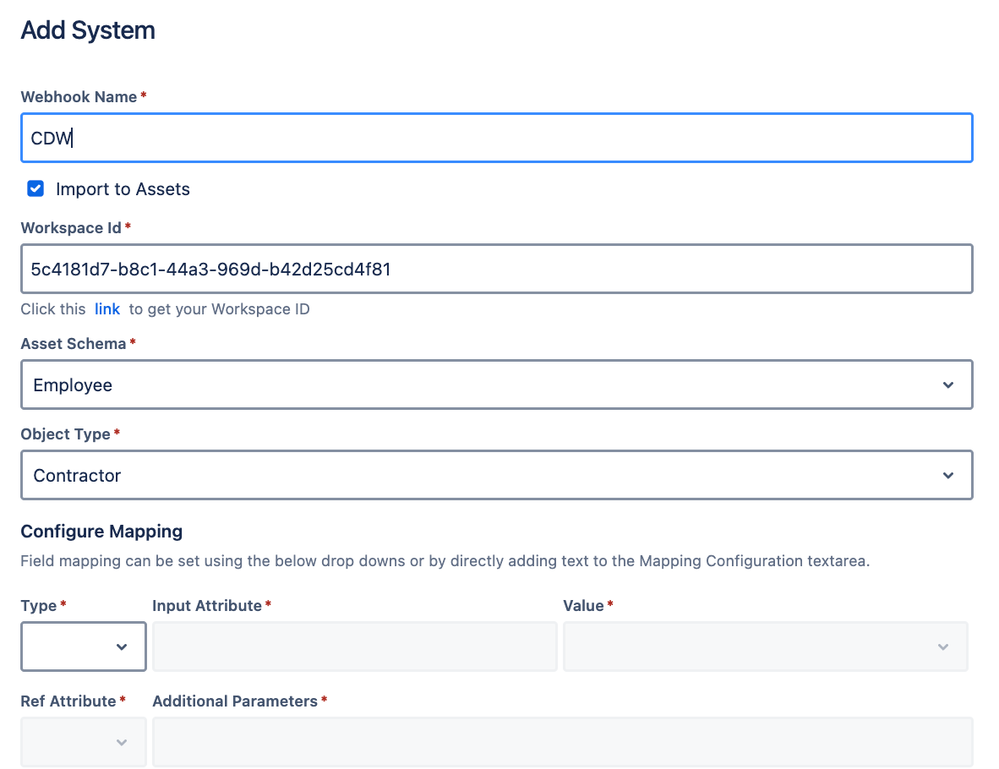The image size is (999, 769).
Task: Click the Value field chevron arrow
Action: click(x=942, y=647)
